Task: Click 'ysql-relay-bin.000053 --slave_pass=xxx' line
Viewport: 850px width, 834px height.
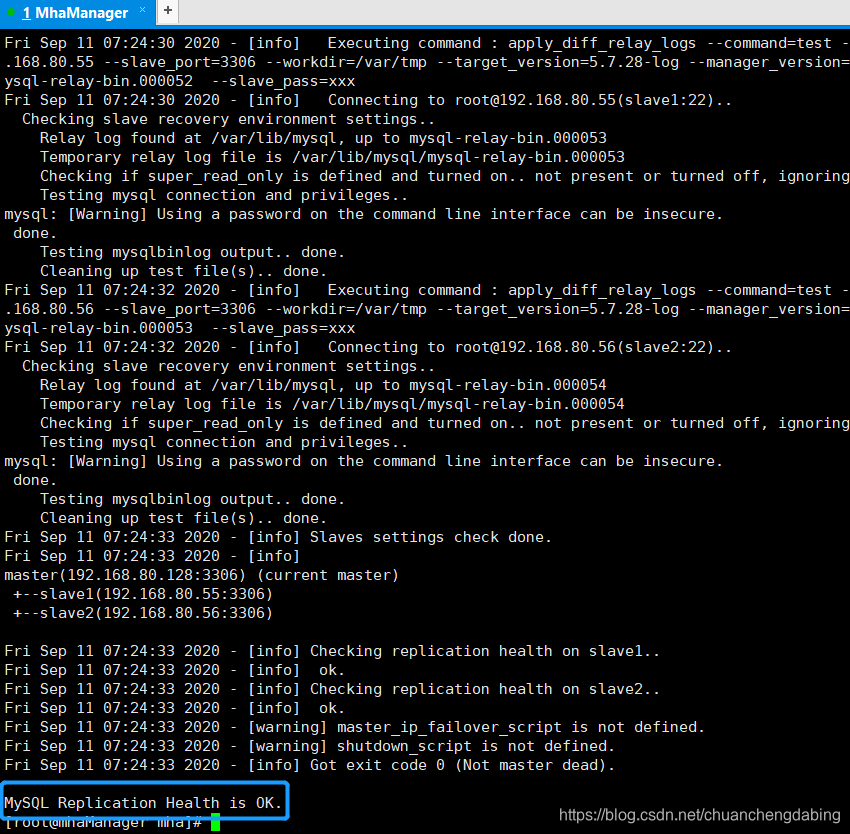Action: pos(179,328)
